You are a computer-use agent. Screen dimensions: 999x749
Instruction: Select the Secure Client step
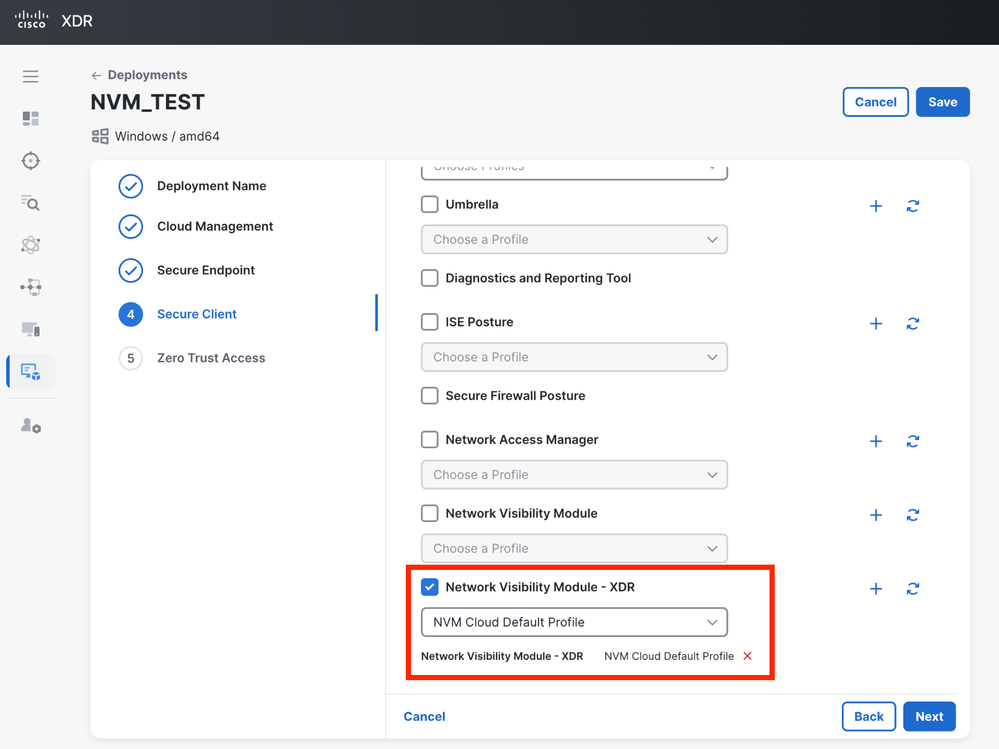click(178, 314)
